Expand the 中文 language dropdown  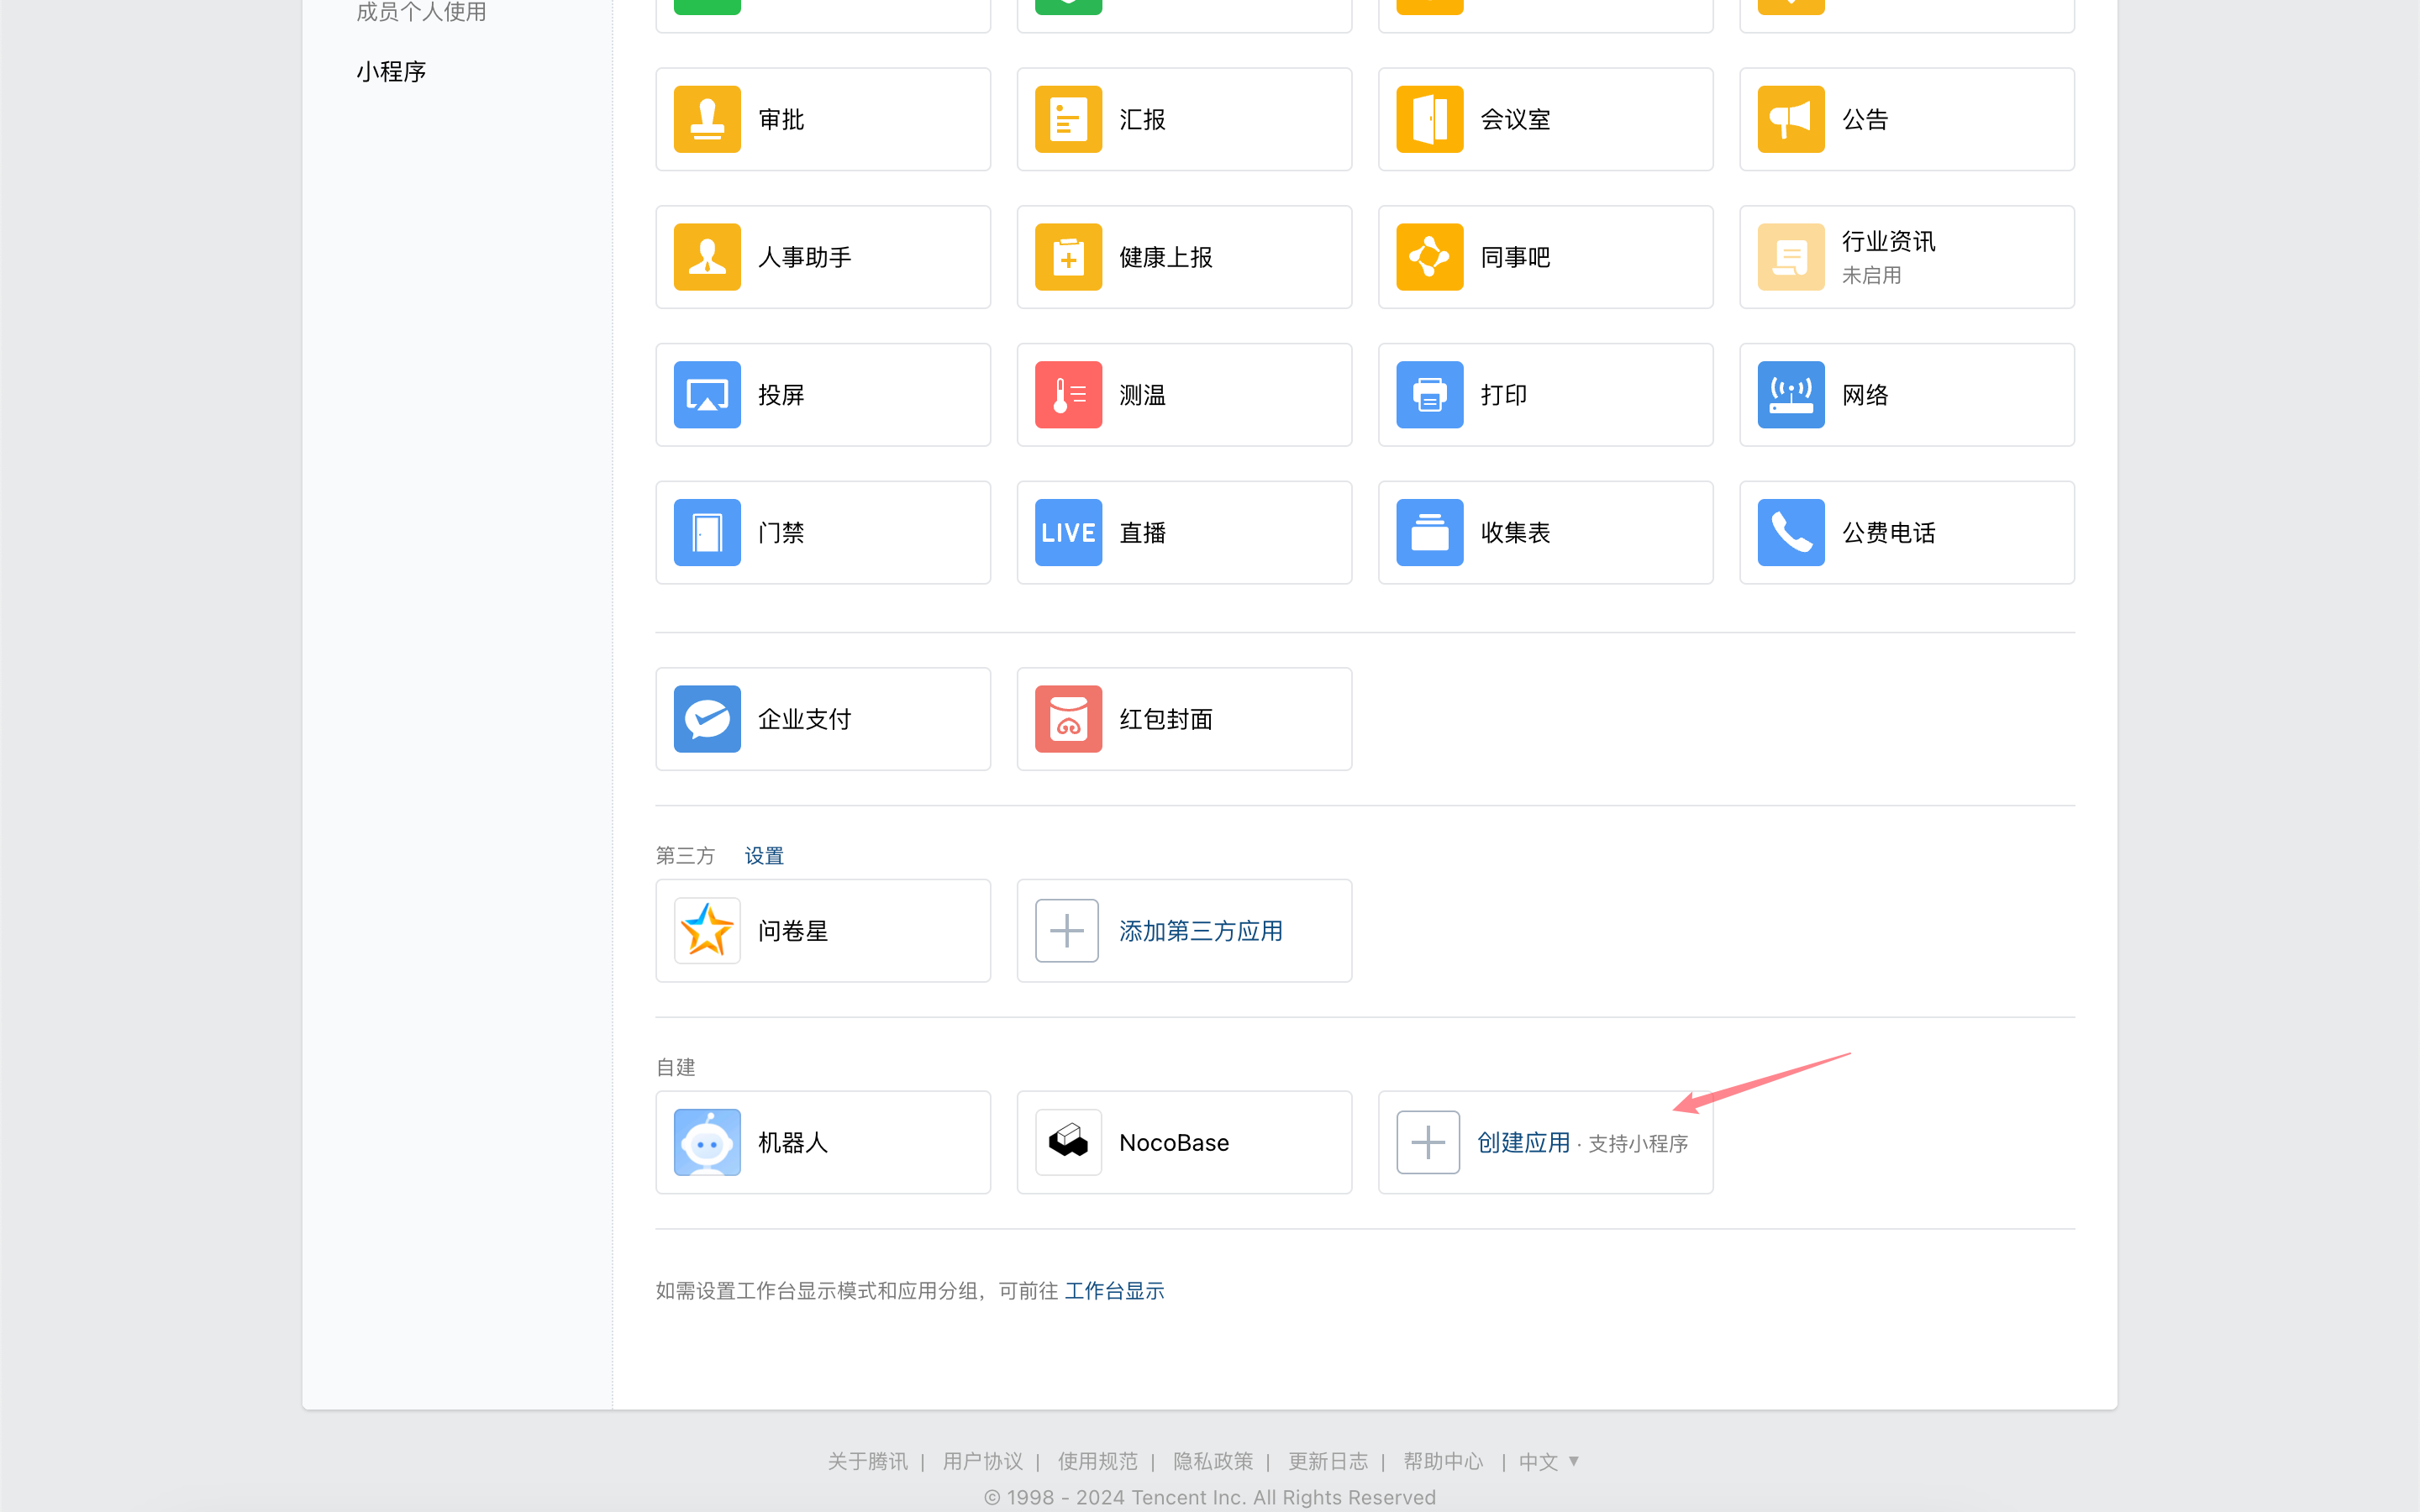[x=1548, y=1461]
